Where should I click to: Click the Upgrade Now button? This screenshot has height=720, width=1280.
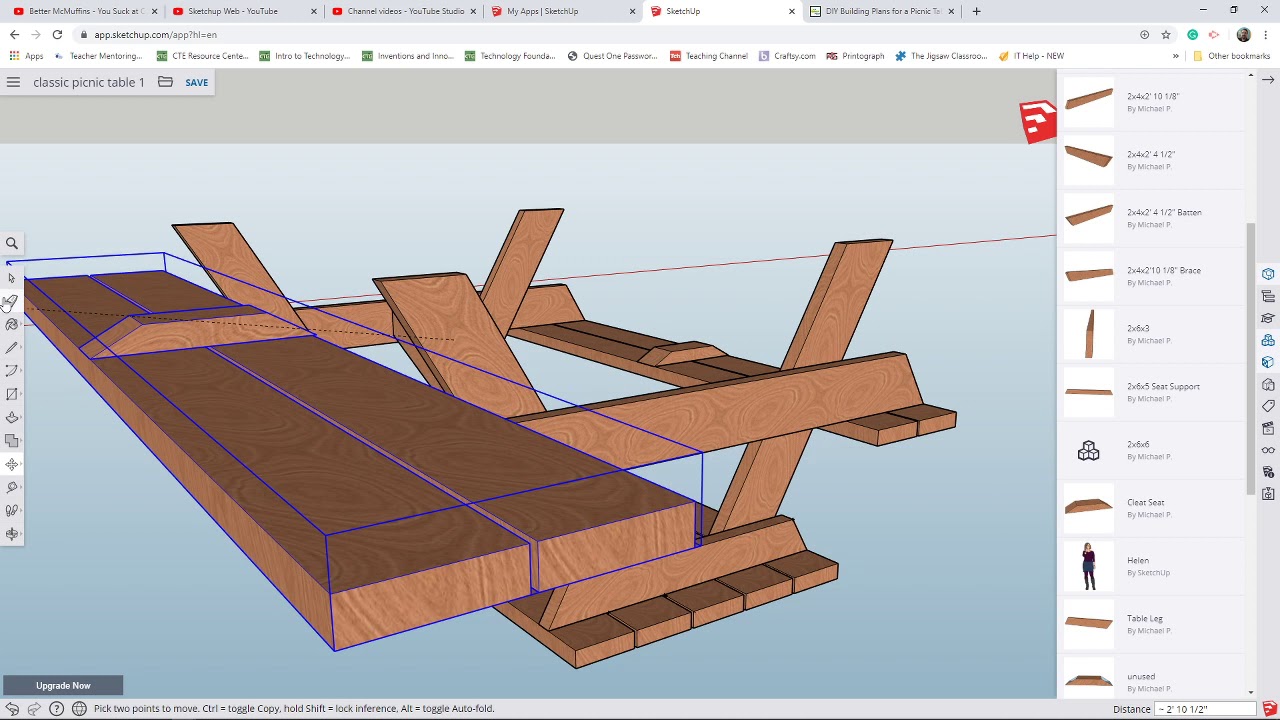click(63, 686)
